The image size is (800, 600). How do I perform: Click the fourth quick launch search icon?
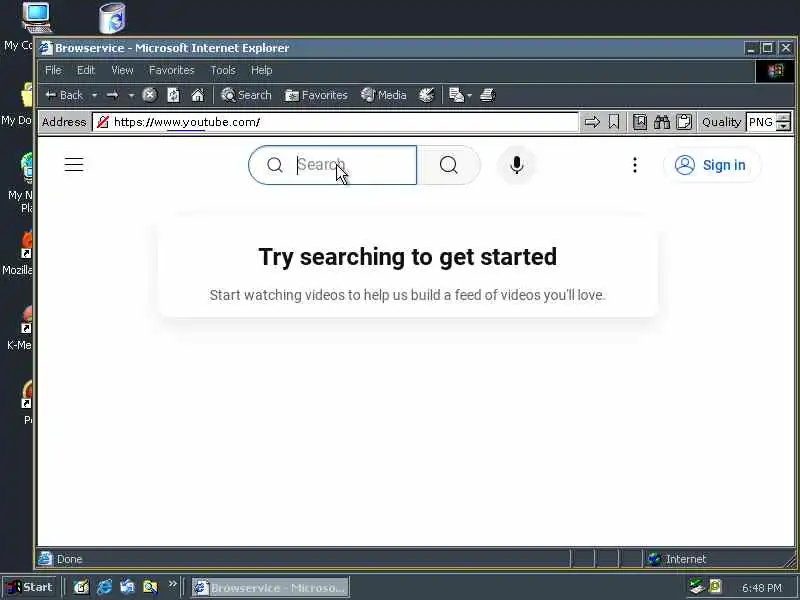tap(151, 587)
